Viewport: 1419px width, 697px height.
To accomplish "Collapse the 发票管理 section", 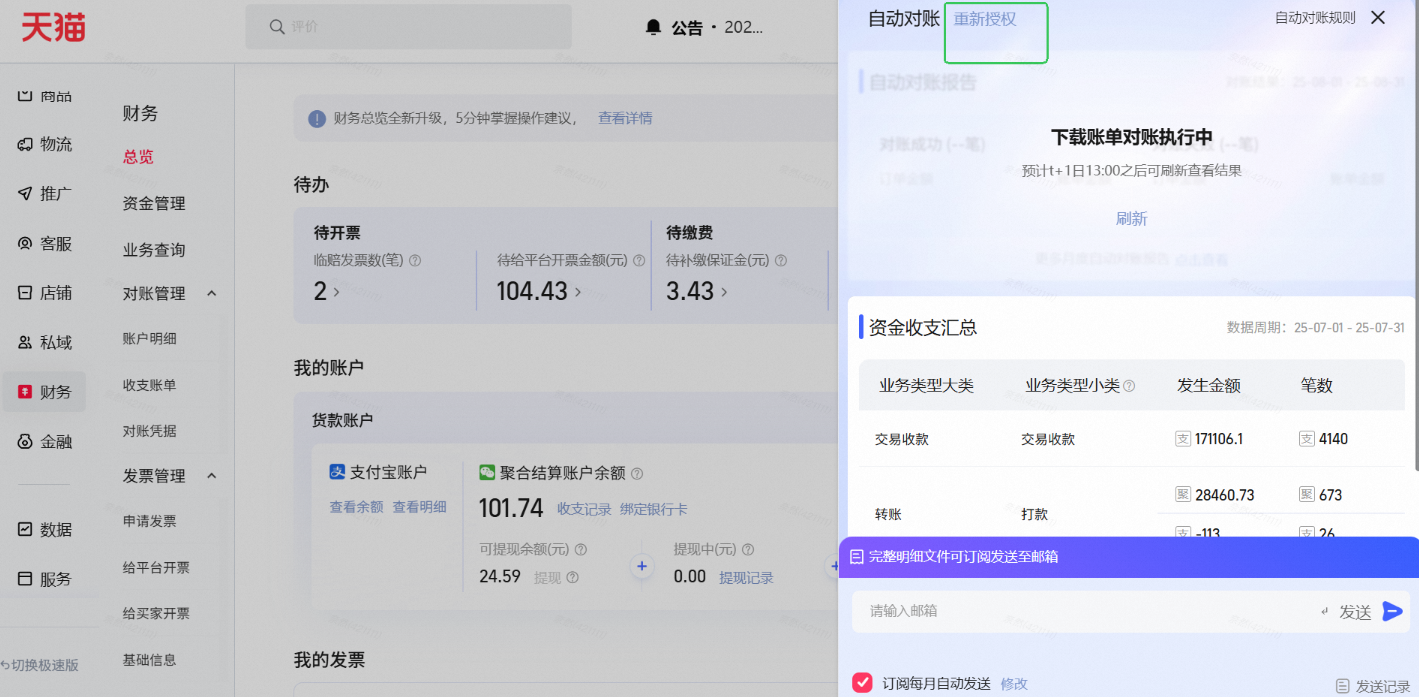I will coord(211,476).
